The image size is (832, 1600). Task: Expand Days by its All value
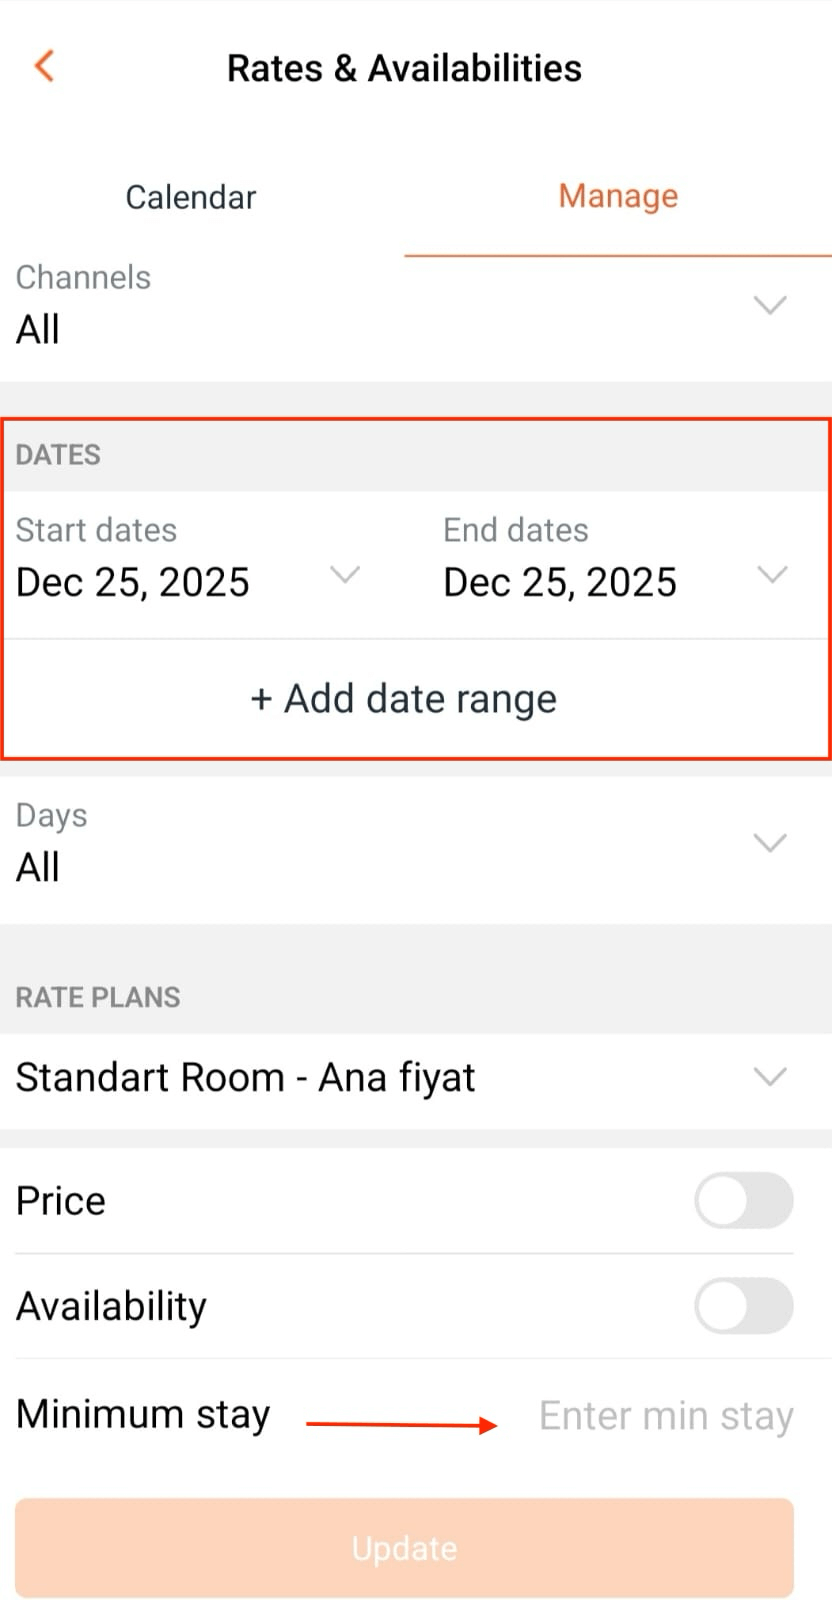(x=38, y=867)
